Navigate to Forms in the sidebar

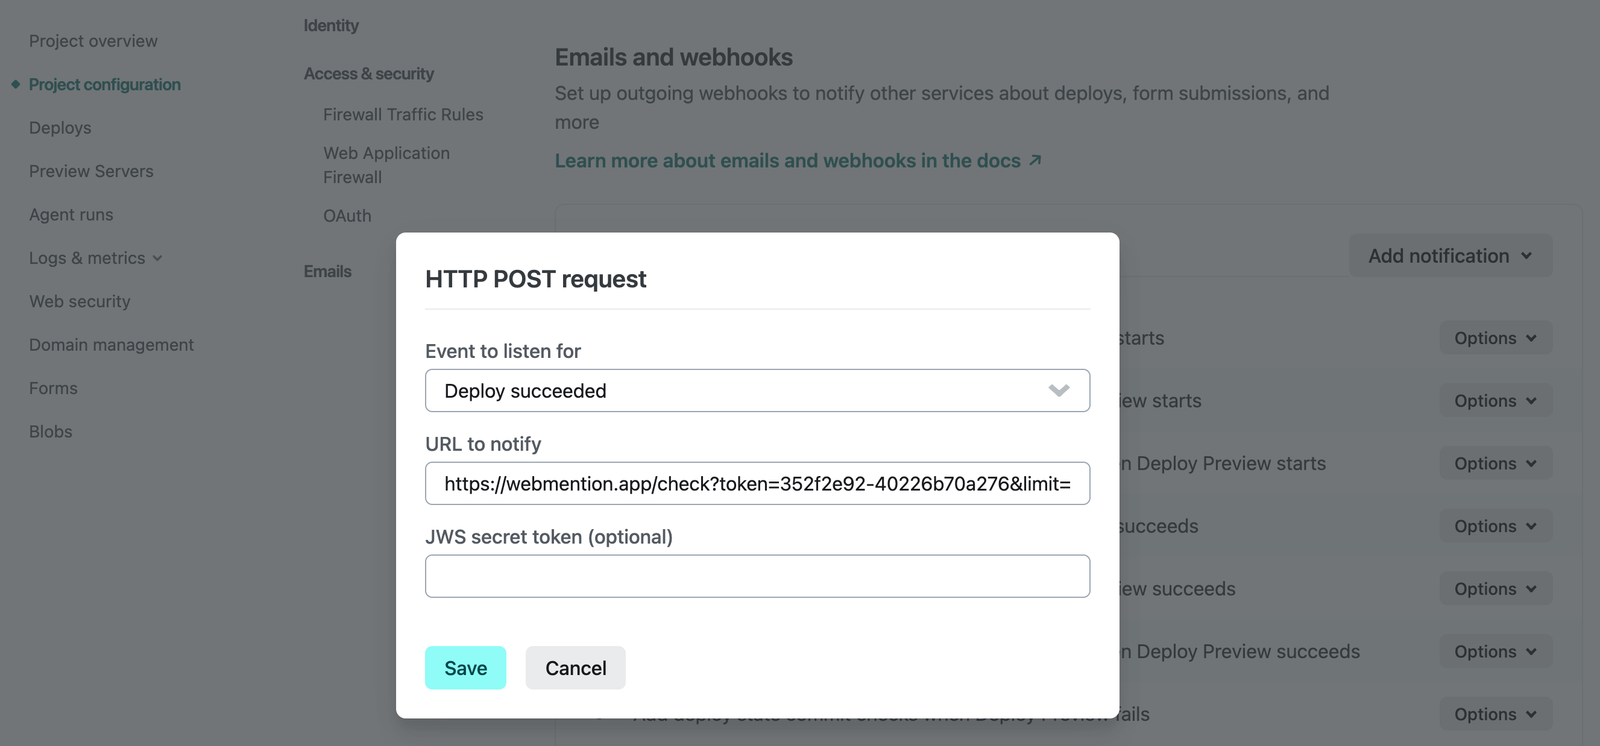(x=52, y=387)
